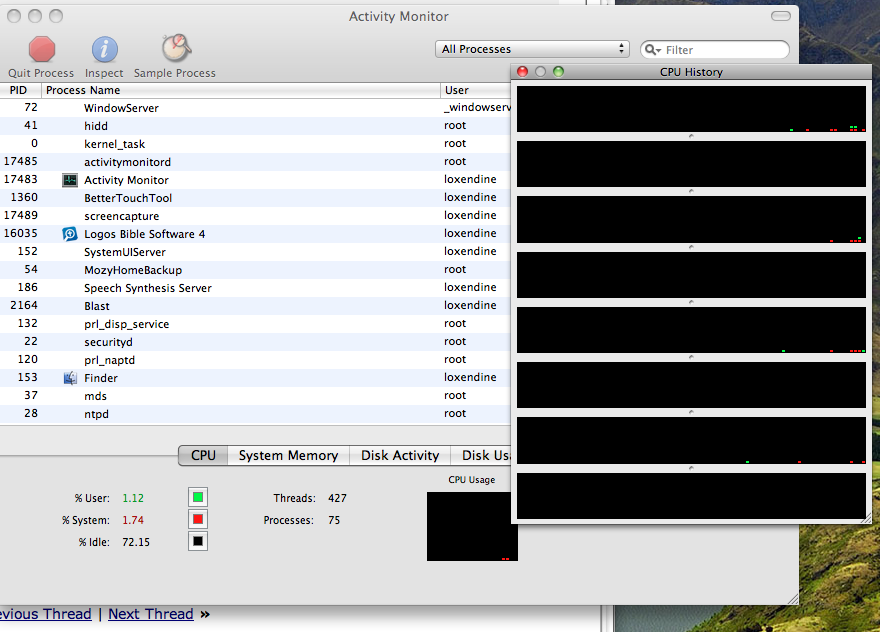880x632 pixels.
Task: Select the BetterTouchTool process row
Action: click(x=255, y=198)
